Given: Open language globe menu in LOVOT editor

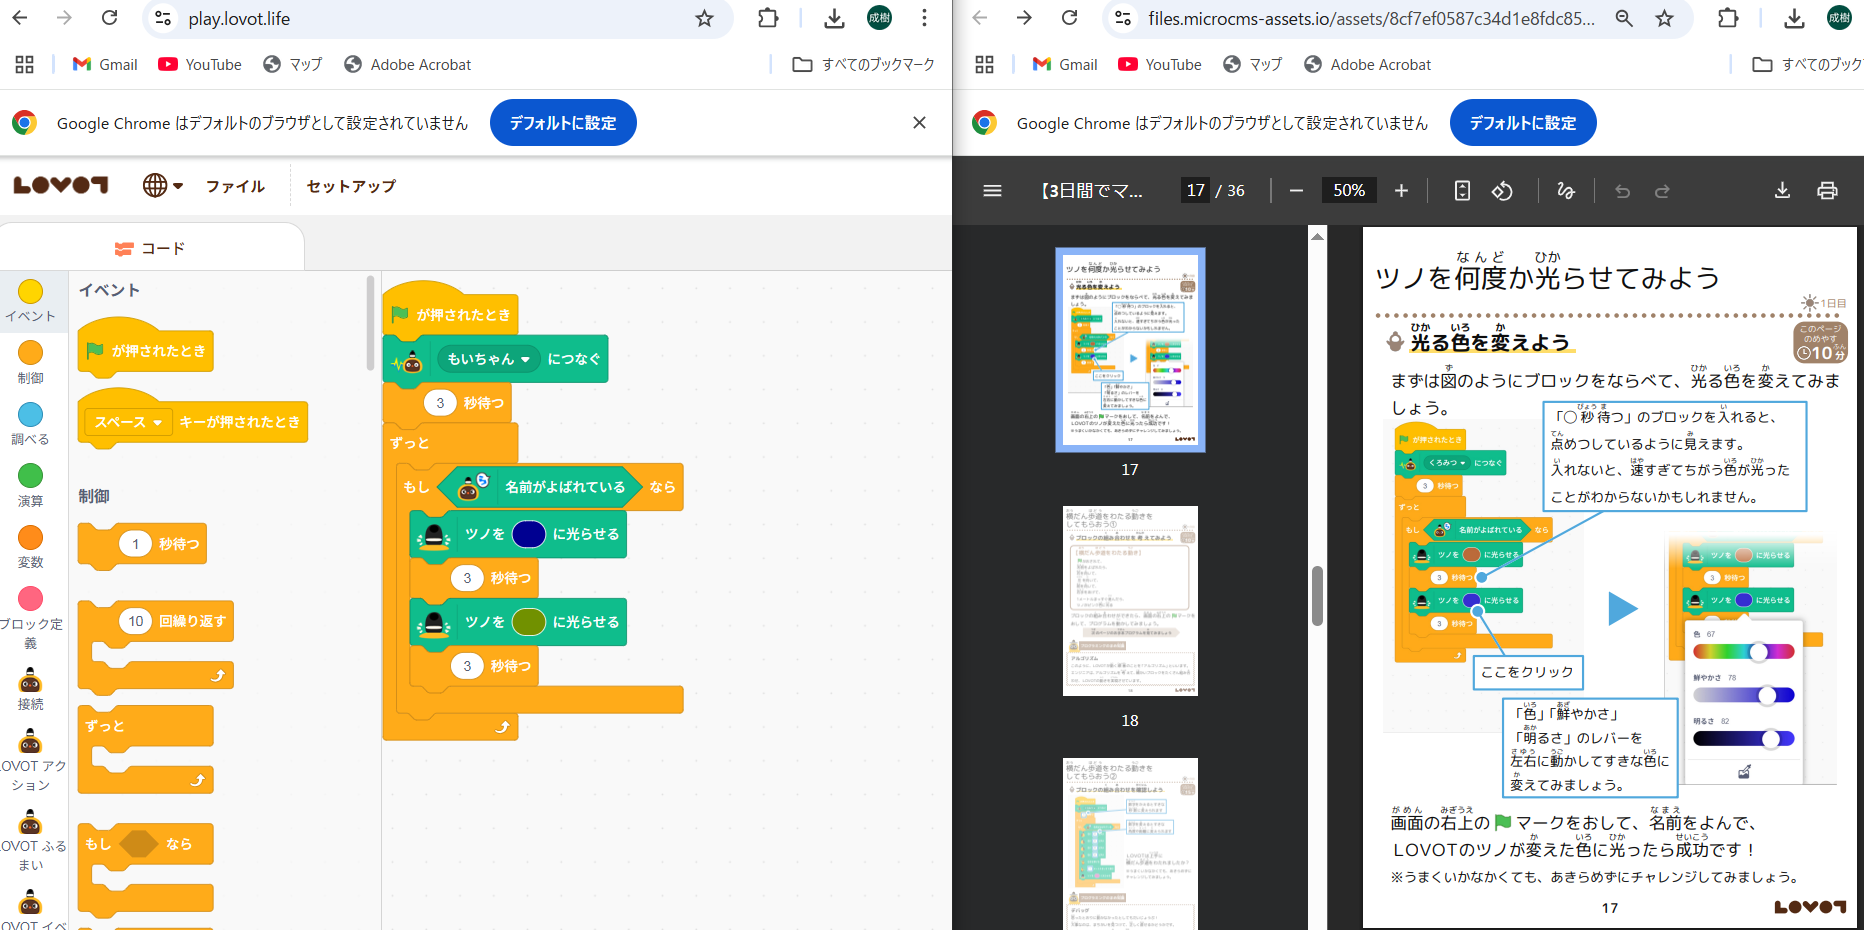Looking at the screenshot, I should pyautogui.click(x=162, y=185).
